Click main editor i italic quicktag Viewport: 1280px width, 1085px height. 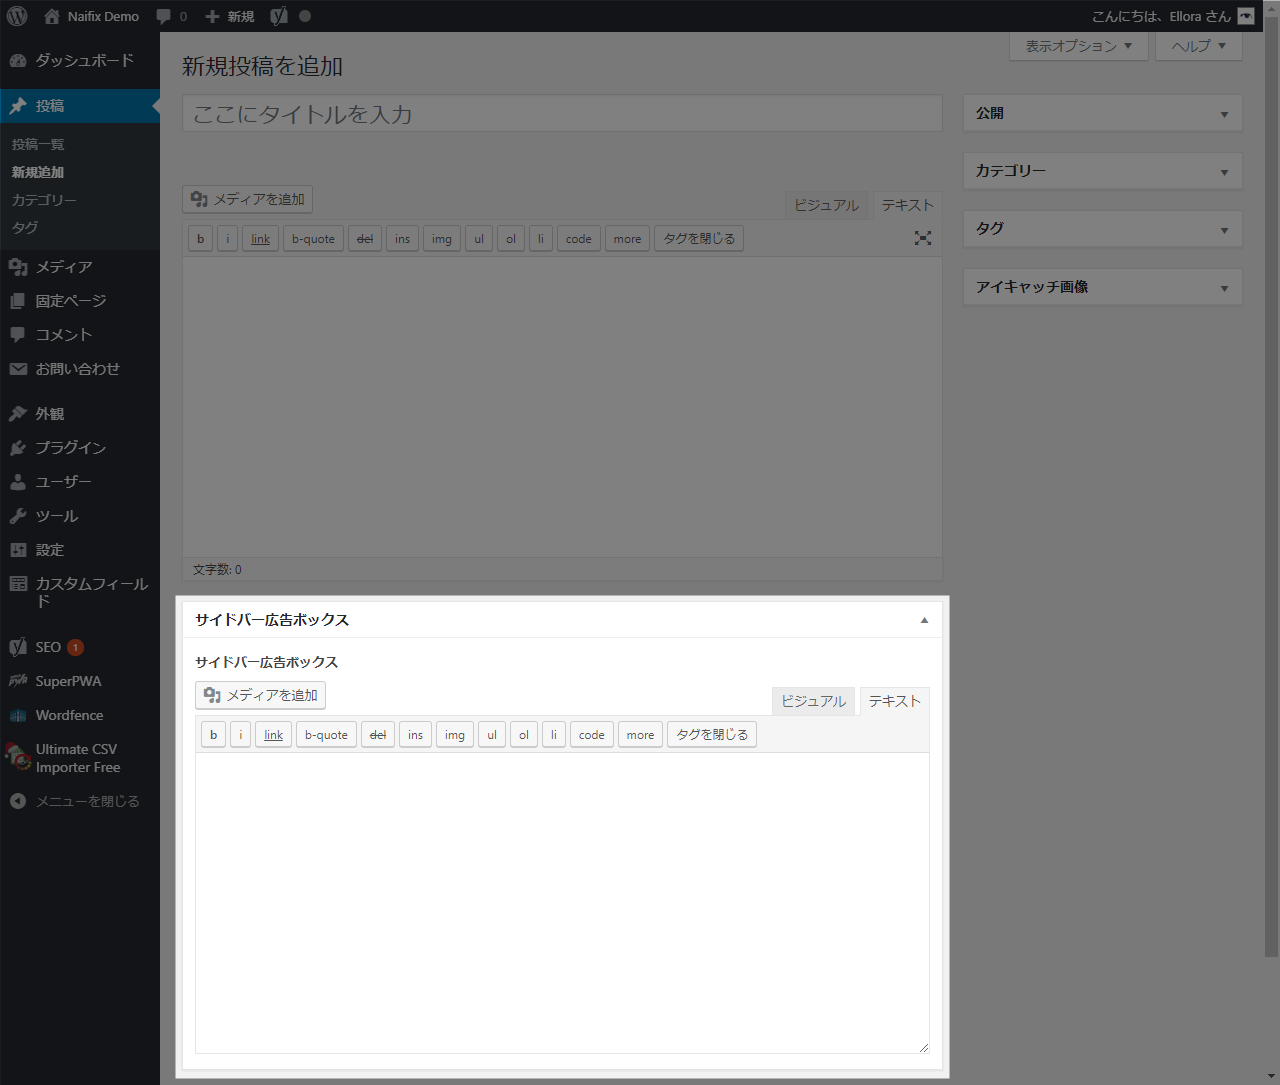pyautogui.click(x=227, y=239)
